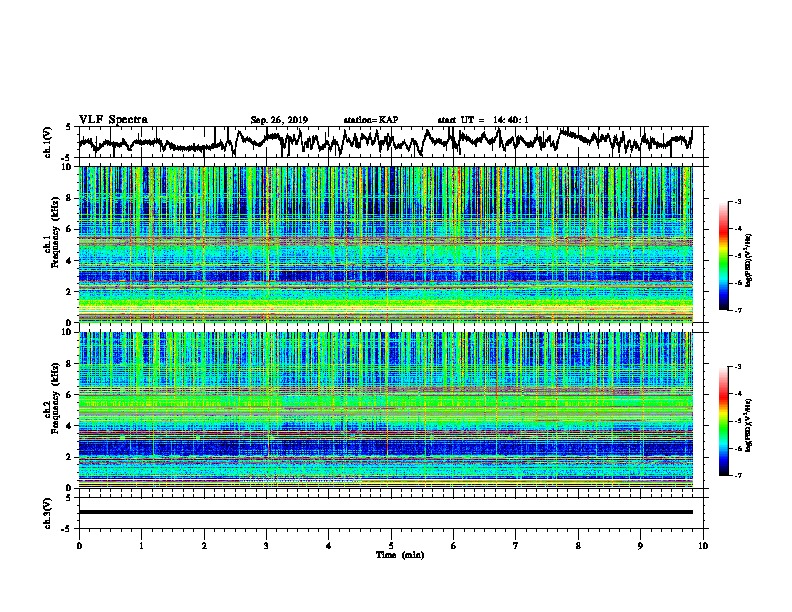Image resolution: width=792 pixels, height=612 pixels.
Task: Click the "station=KAP" header label
Action: click(370, 120)
